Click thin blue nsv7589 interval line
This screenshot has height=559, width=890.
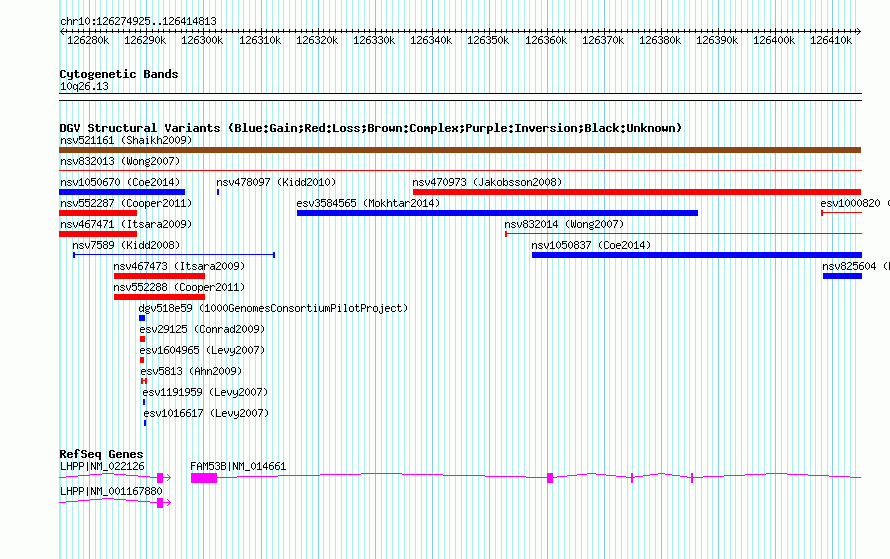pyautogui.click(x=174, y=255)
